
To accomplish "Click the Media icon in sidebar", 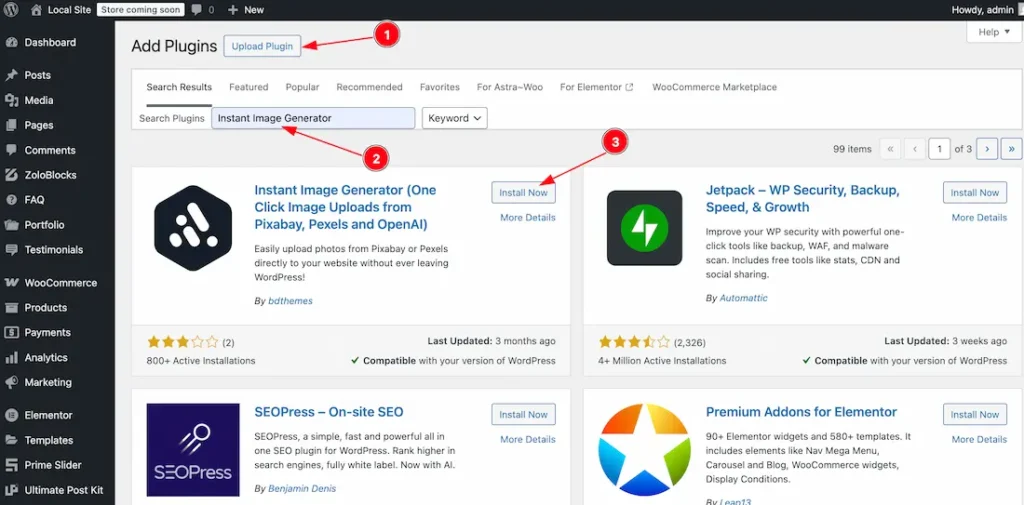I will (11, 101).
